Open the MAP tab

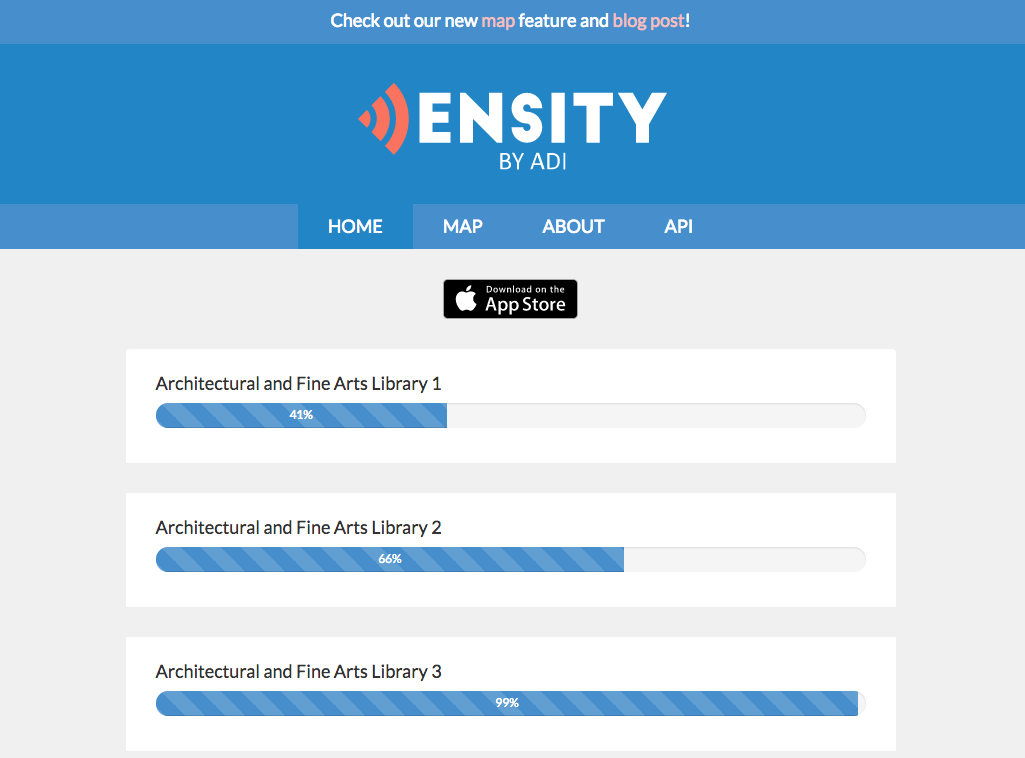pos(463,226)
